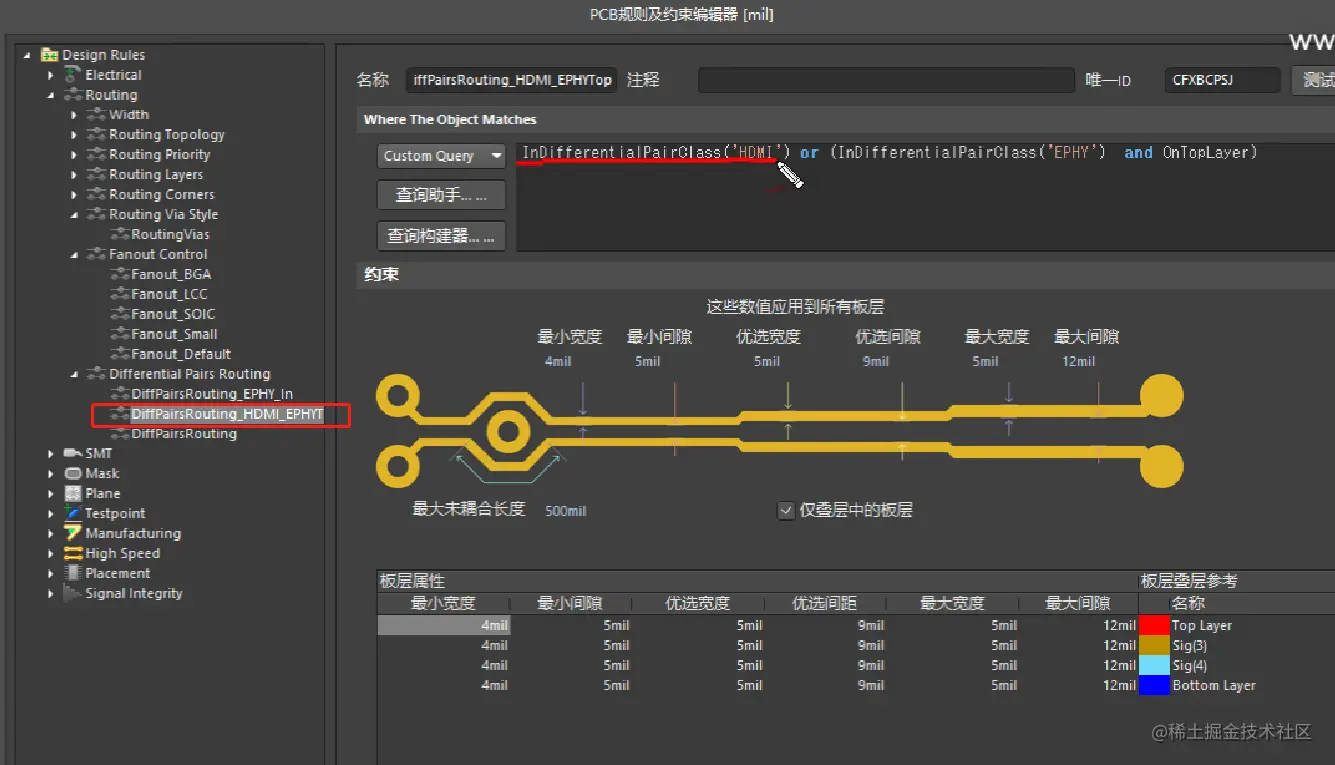1335x765 pixels.
Task: Click the Electrical category icon
Action: (x=73, y=75)
